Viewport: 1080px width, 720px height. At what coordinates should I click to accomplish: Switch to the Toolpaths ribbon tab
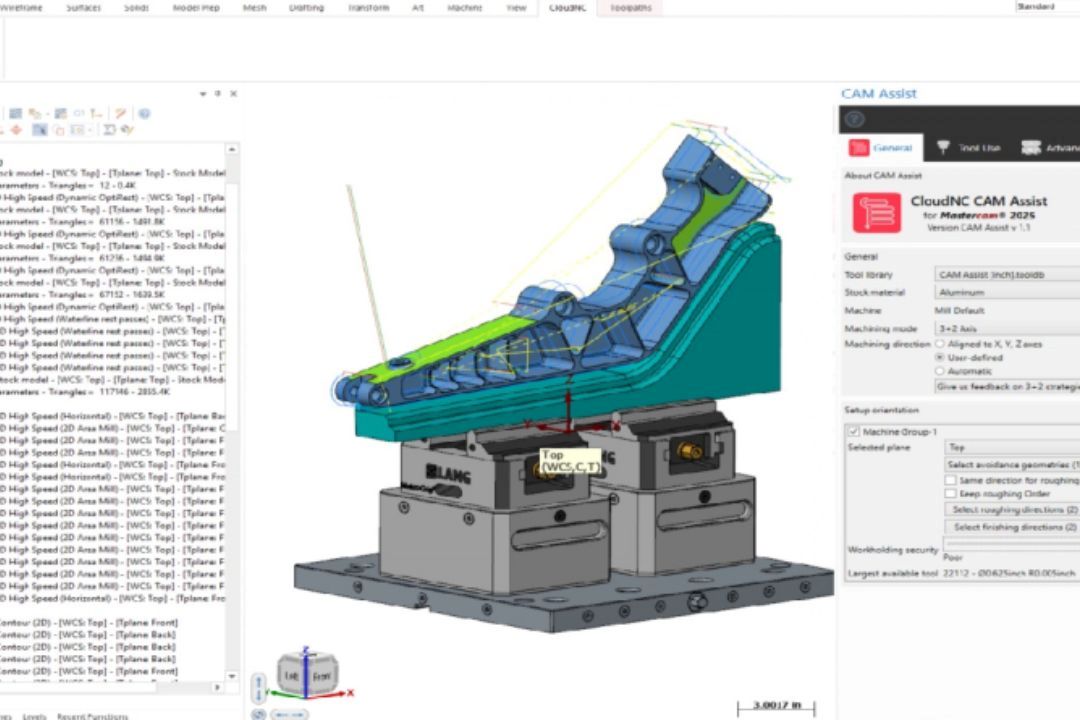coord(631,8)
